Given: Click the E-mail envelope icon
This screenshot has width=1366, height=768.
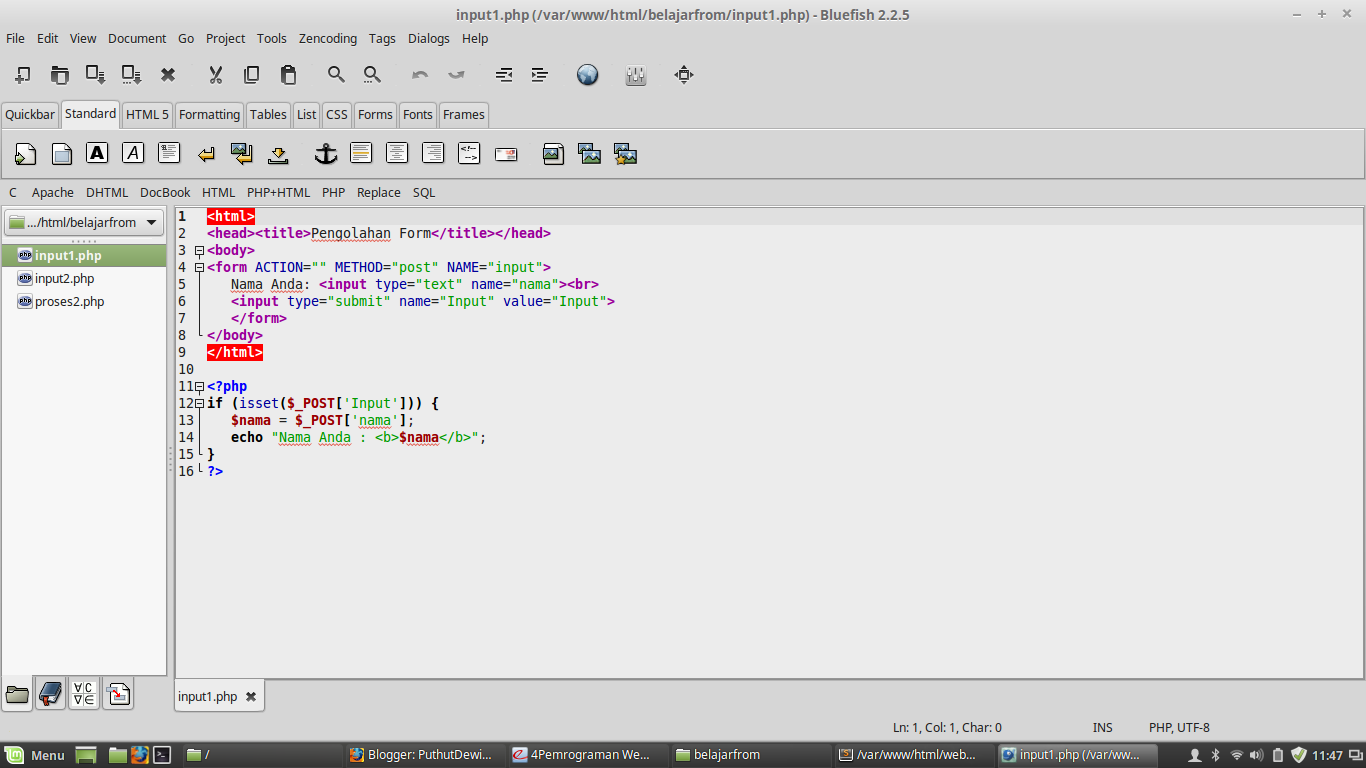Looking at the screenshot, I should (x=506, y=154).
